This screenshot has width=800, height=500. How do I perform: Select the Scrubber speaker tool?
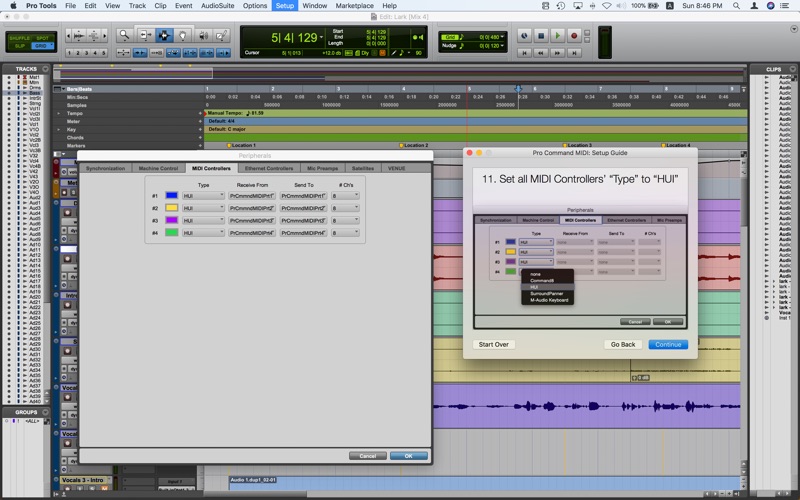[203, 35]
